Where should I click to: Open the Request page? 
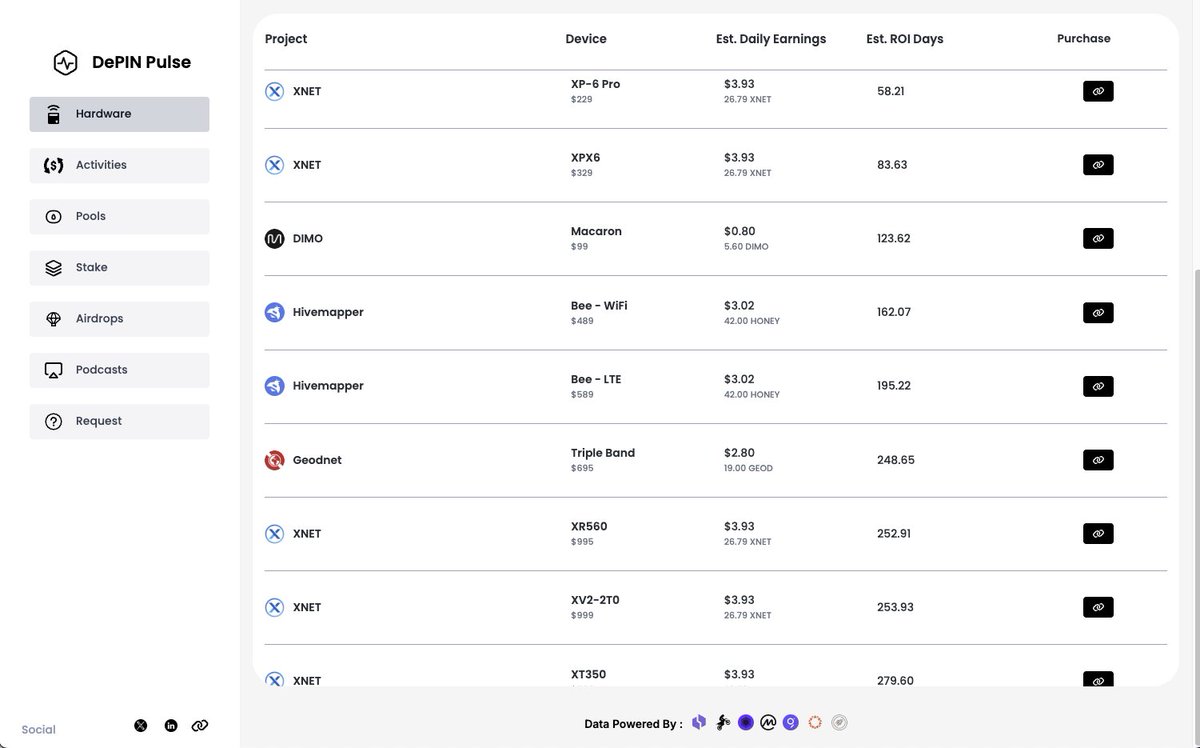pyautogui.click(x=119, y=421)
